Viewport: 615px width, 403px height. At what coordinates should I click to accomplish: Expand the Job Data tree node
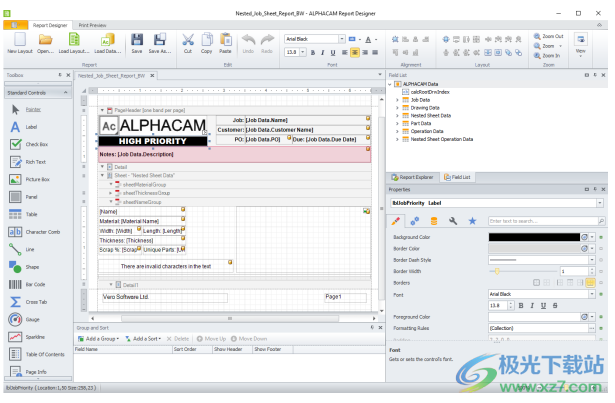point(397,100)
